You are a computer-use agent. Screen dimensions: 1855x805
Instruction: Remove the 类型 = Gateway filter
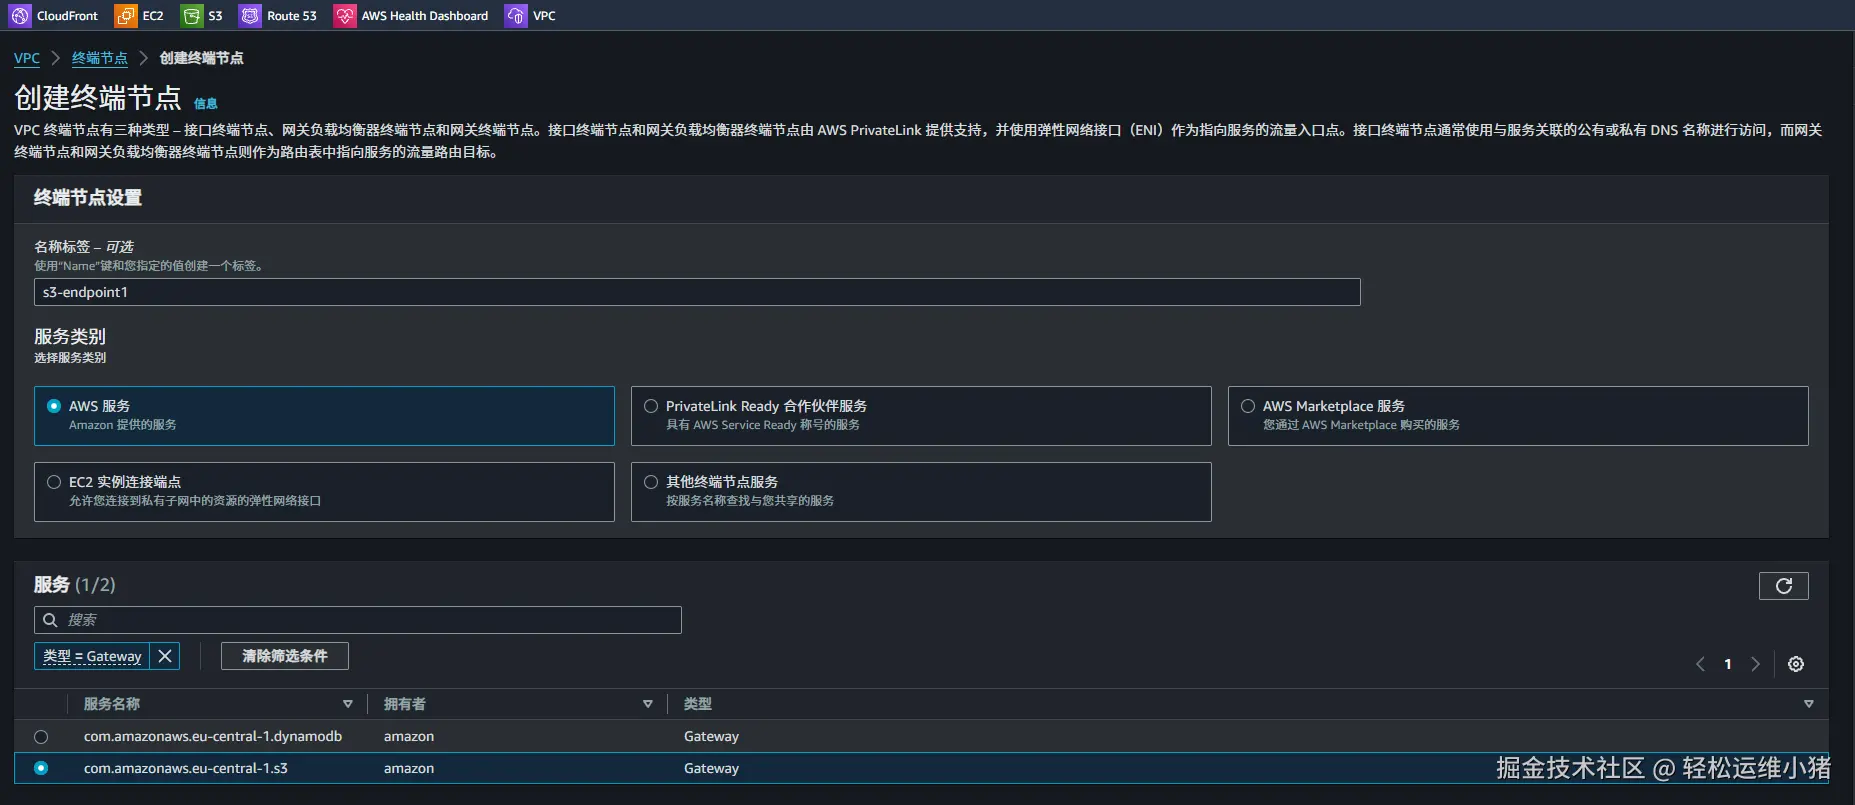coord(165,656)
